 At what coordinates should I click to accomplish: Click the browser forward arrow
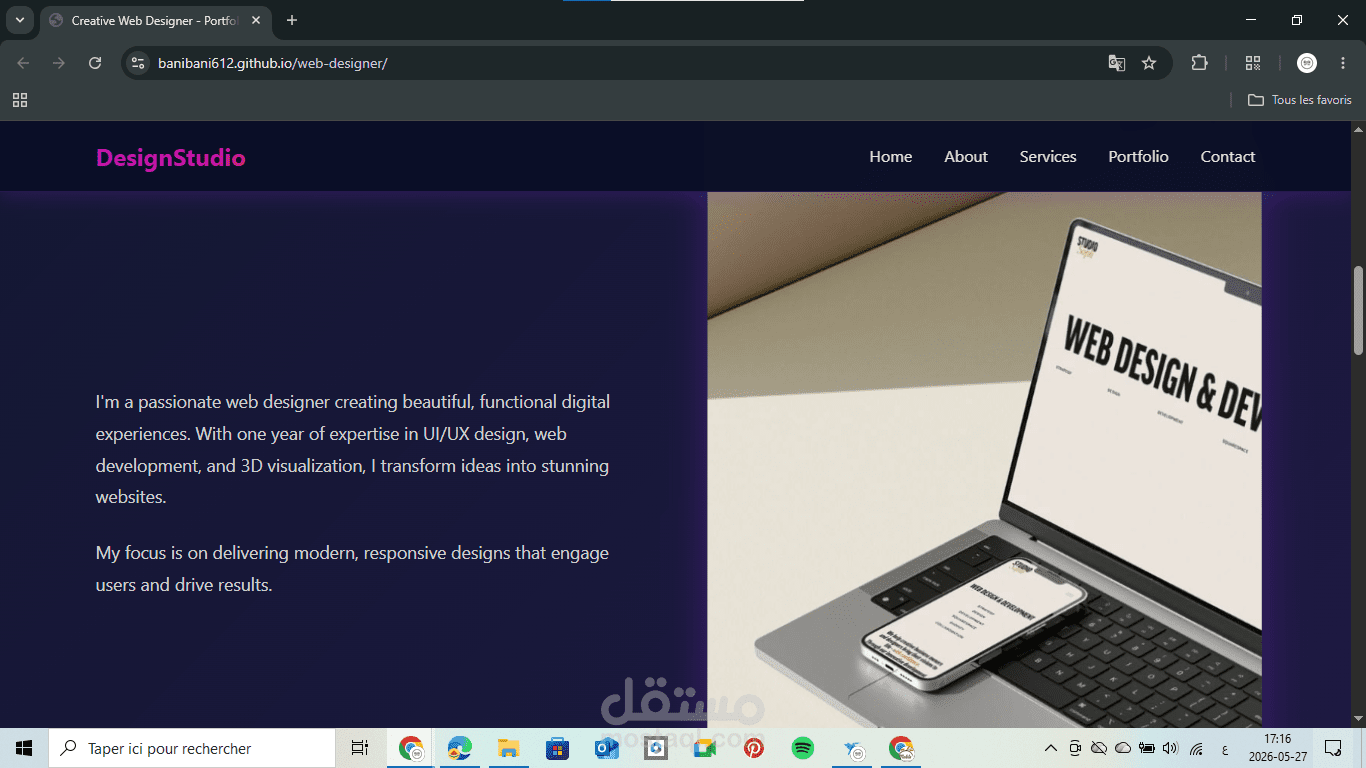(x=59, y=63)
